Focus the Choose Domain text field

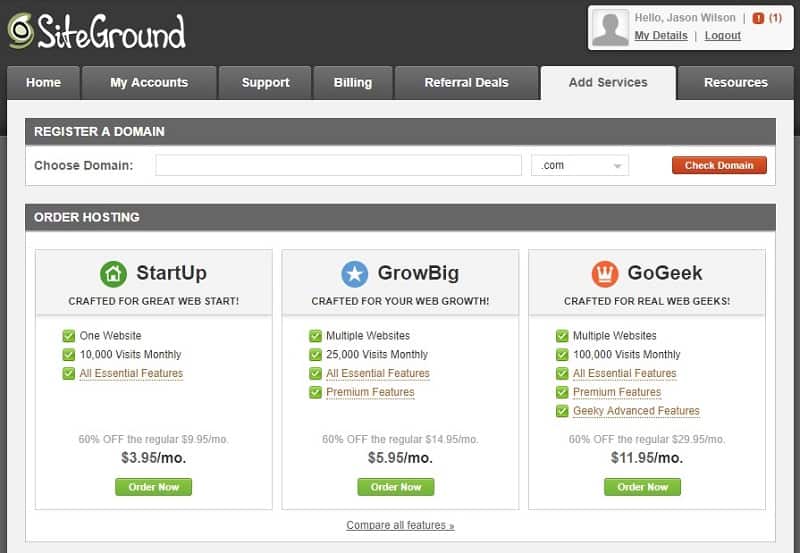(x=338, y=165)
